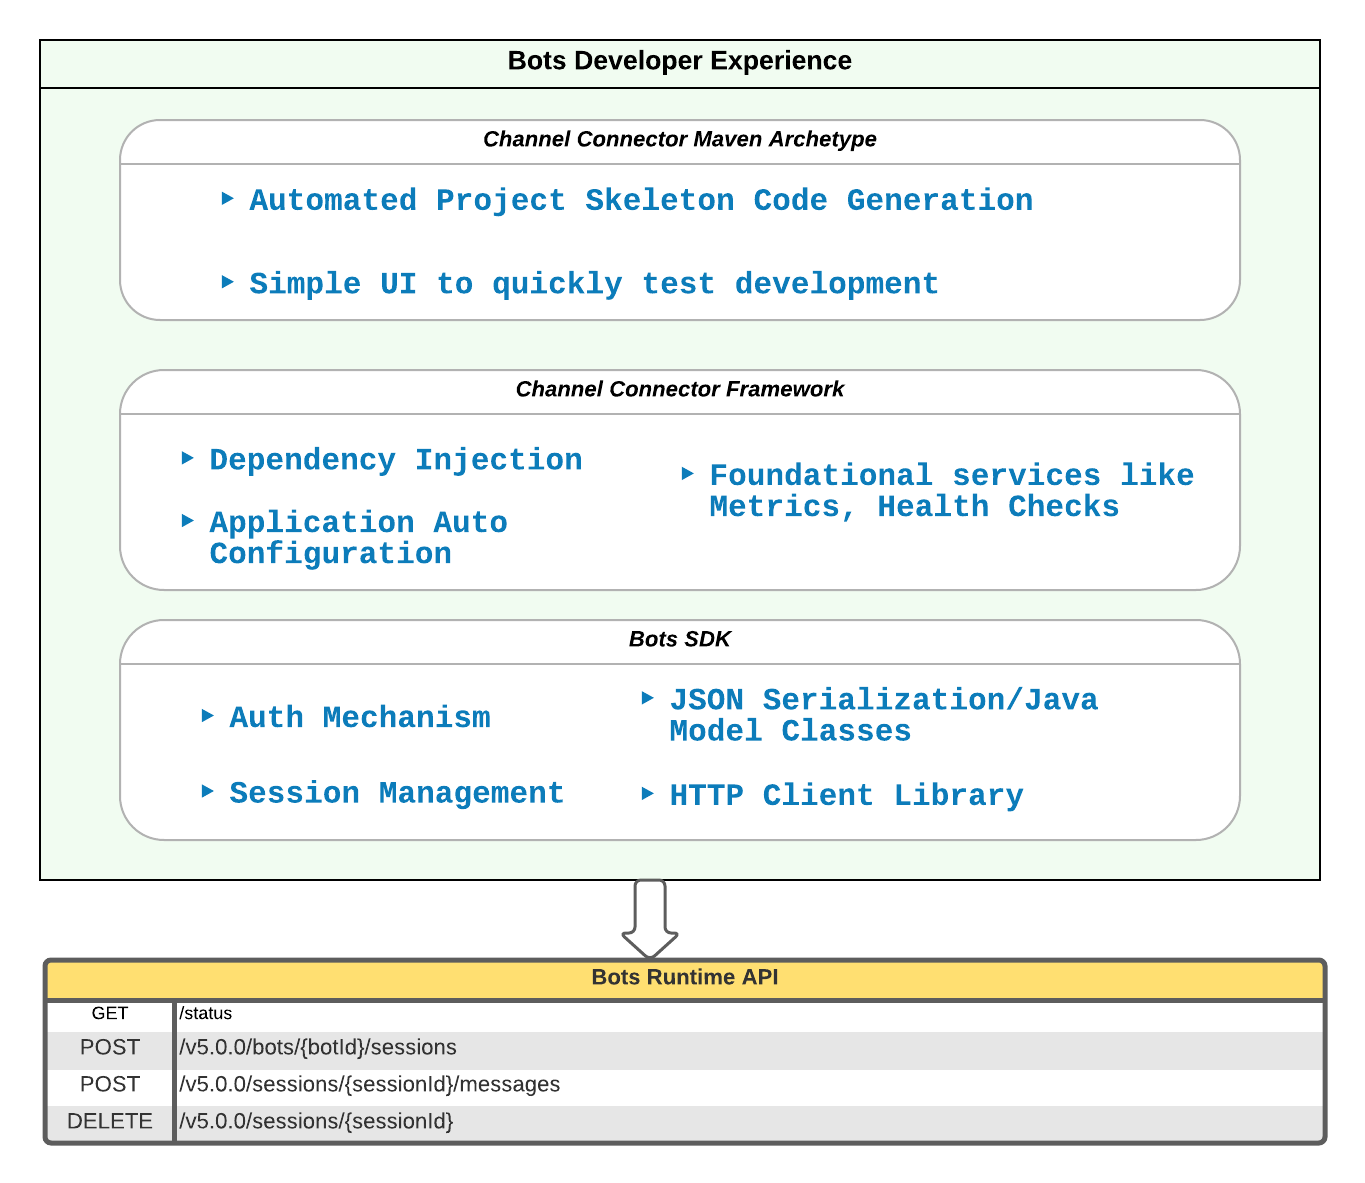Expand the Channel Connector Framework section

pos(680,390)
